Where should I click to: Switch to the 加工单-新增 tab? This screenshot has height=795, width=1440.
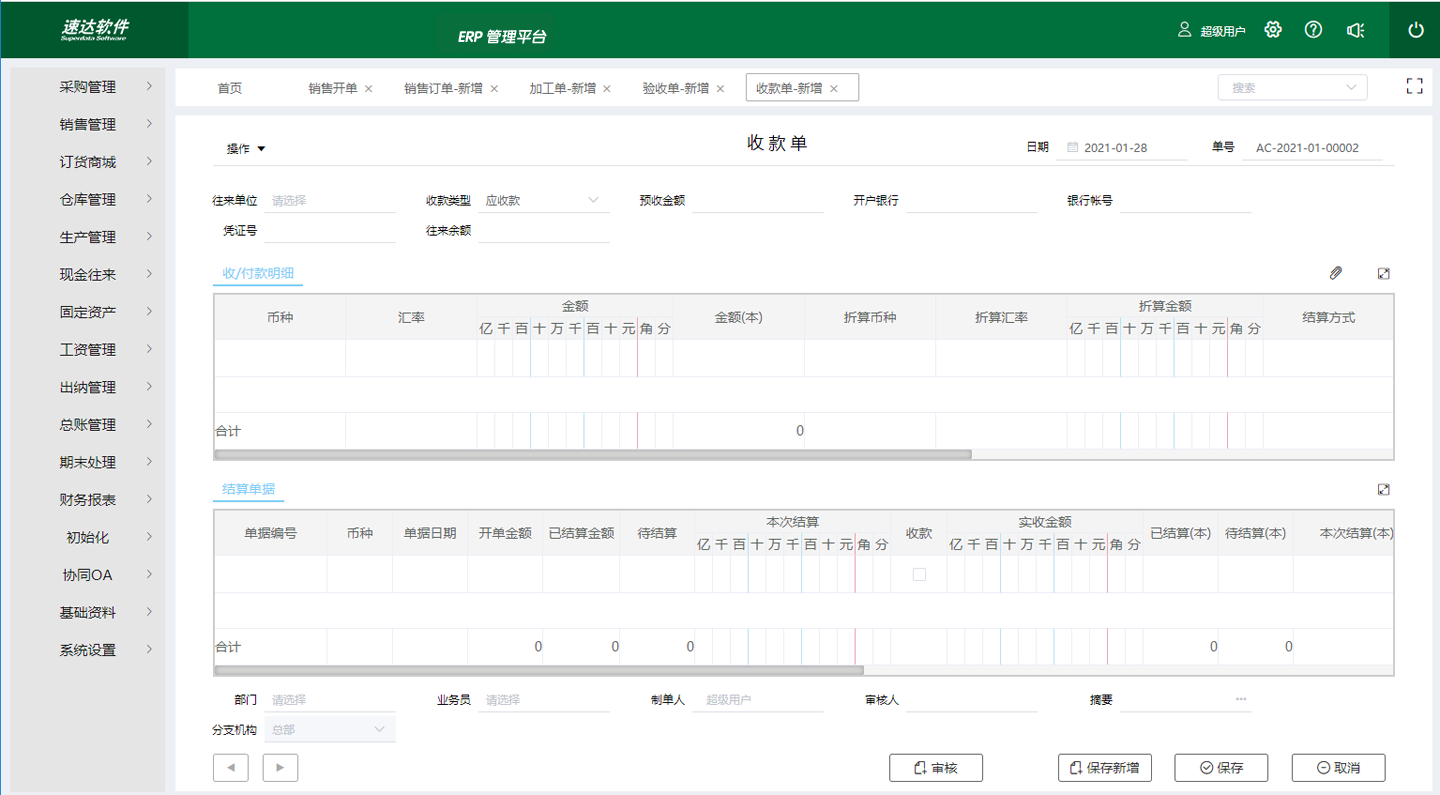[x=562, y=88]
